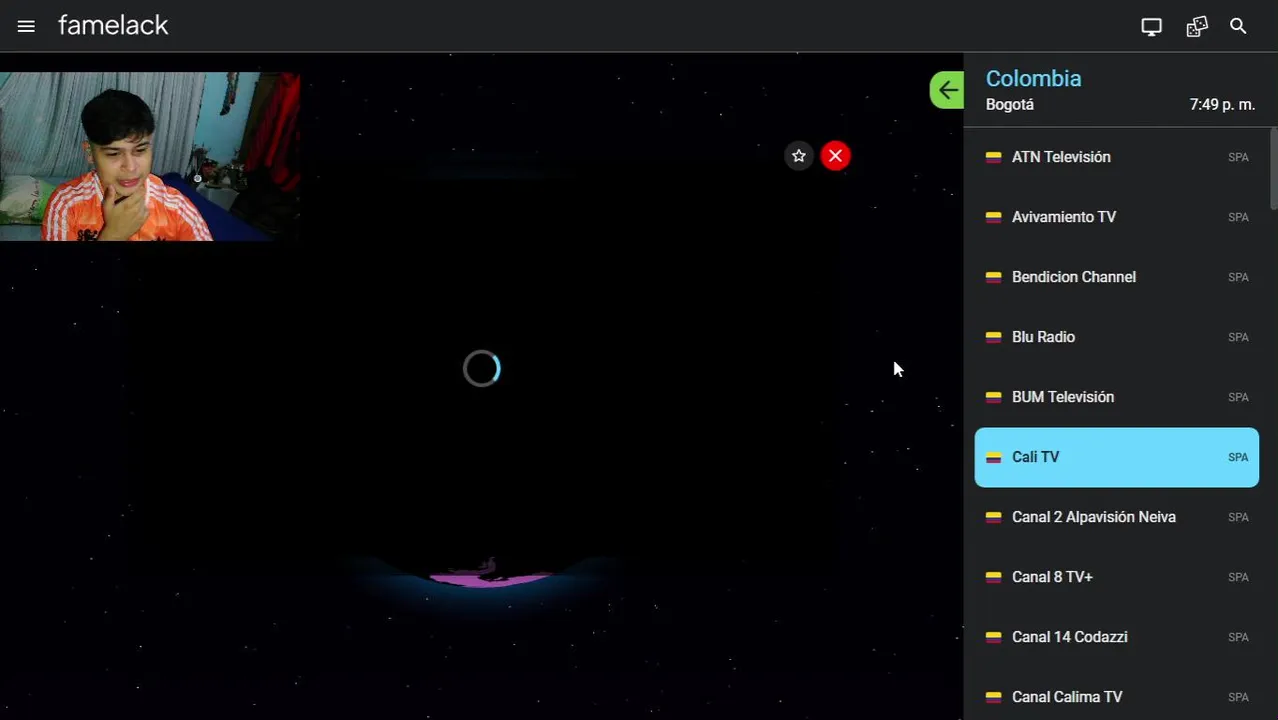Click the channel list scrollbar thumb
The height and width of the screenshot is (720, 1278).
[x=1273, y=168]
